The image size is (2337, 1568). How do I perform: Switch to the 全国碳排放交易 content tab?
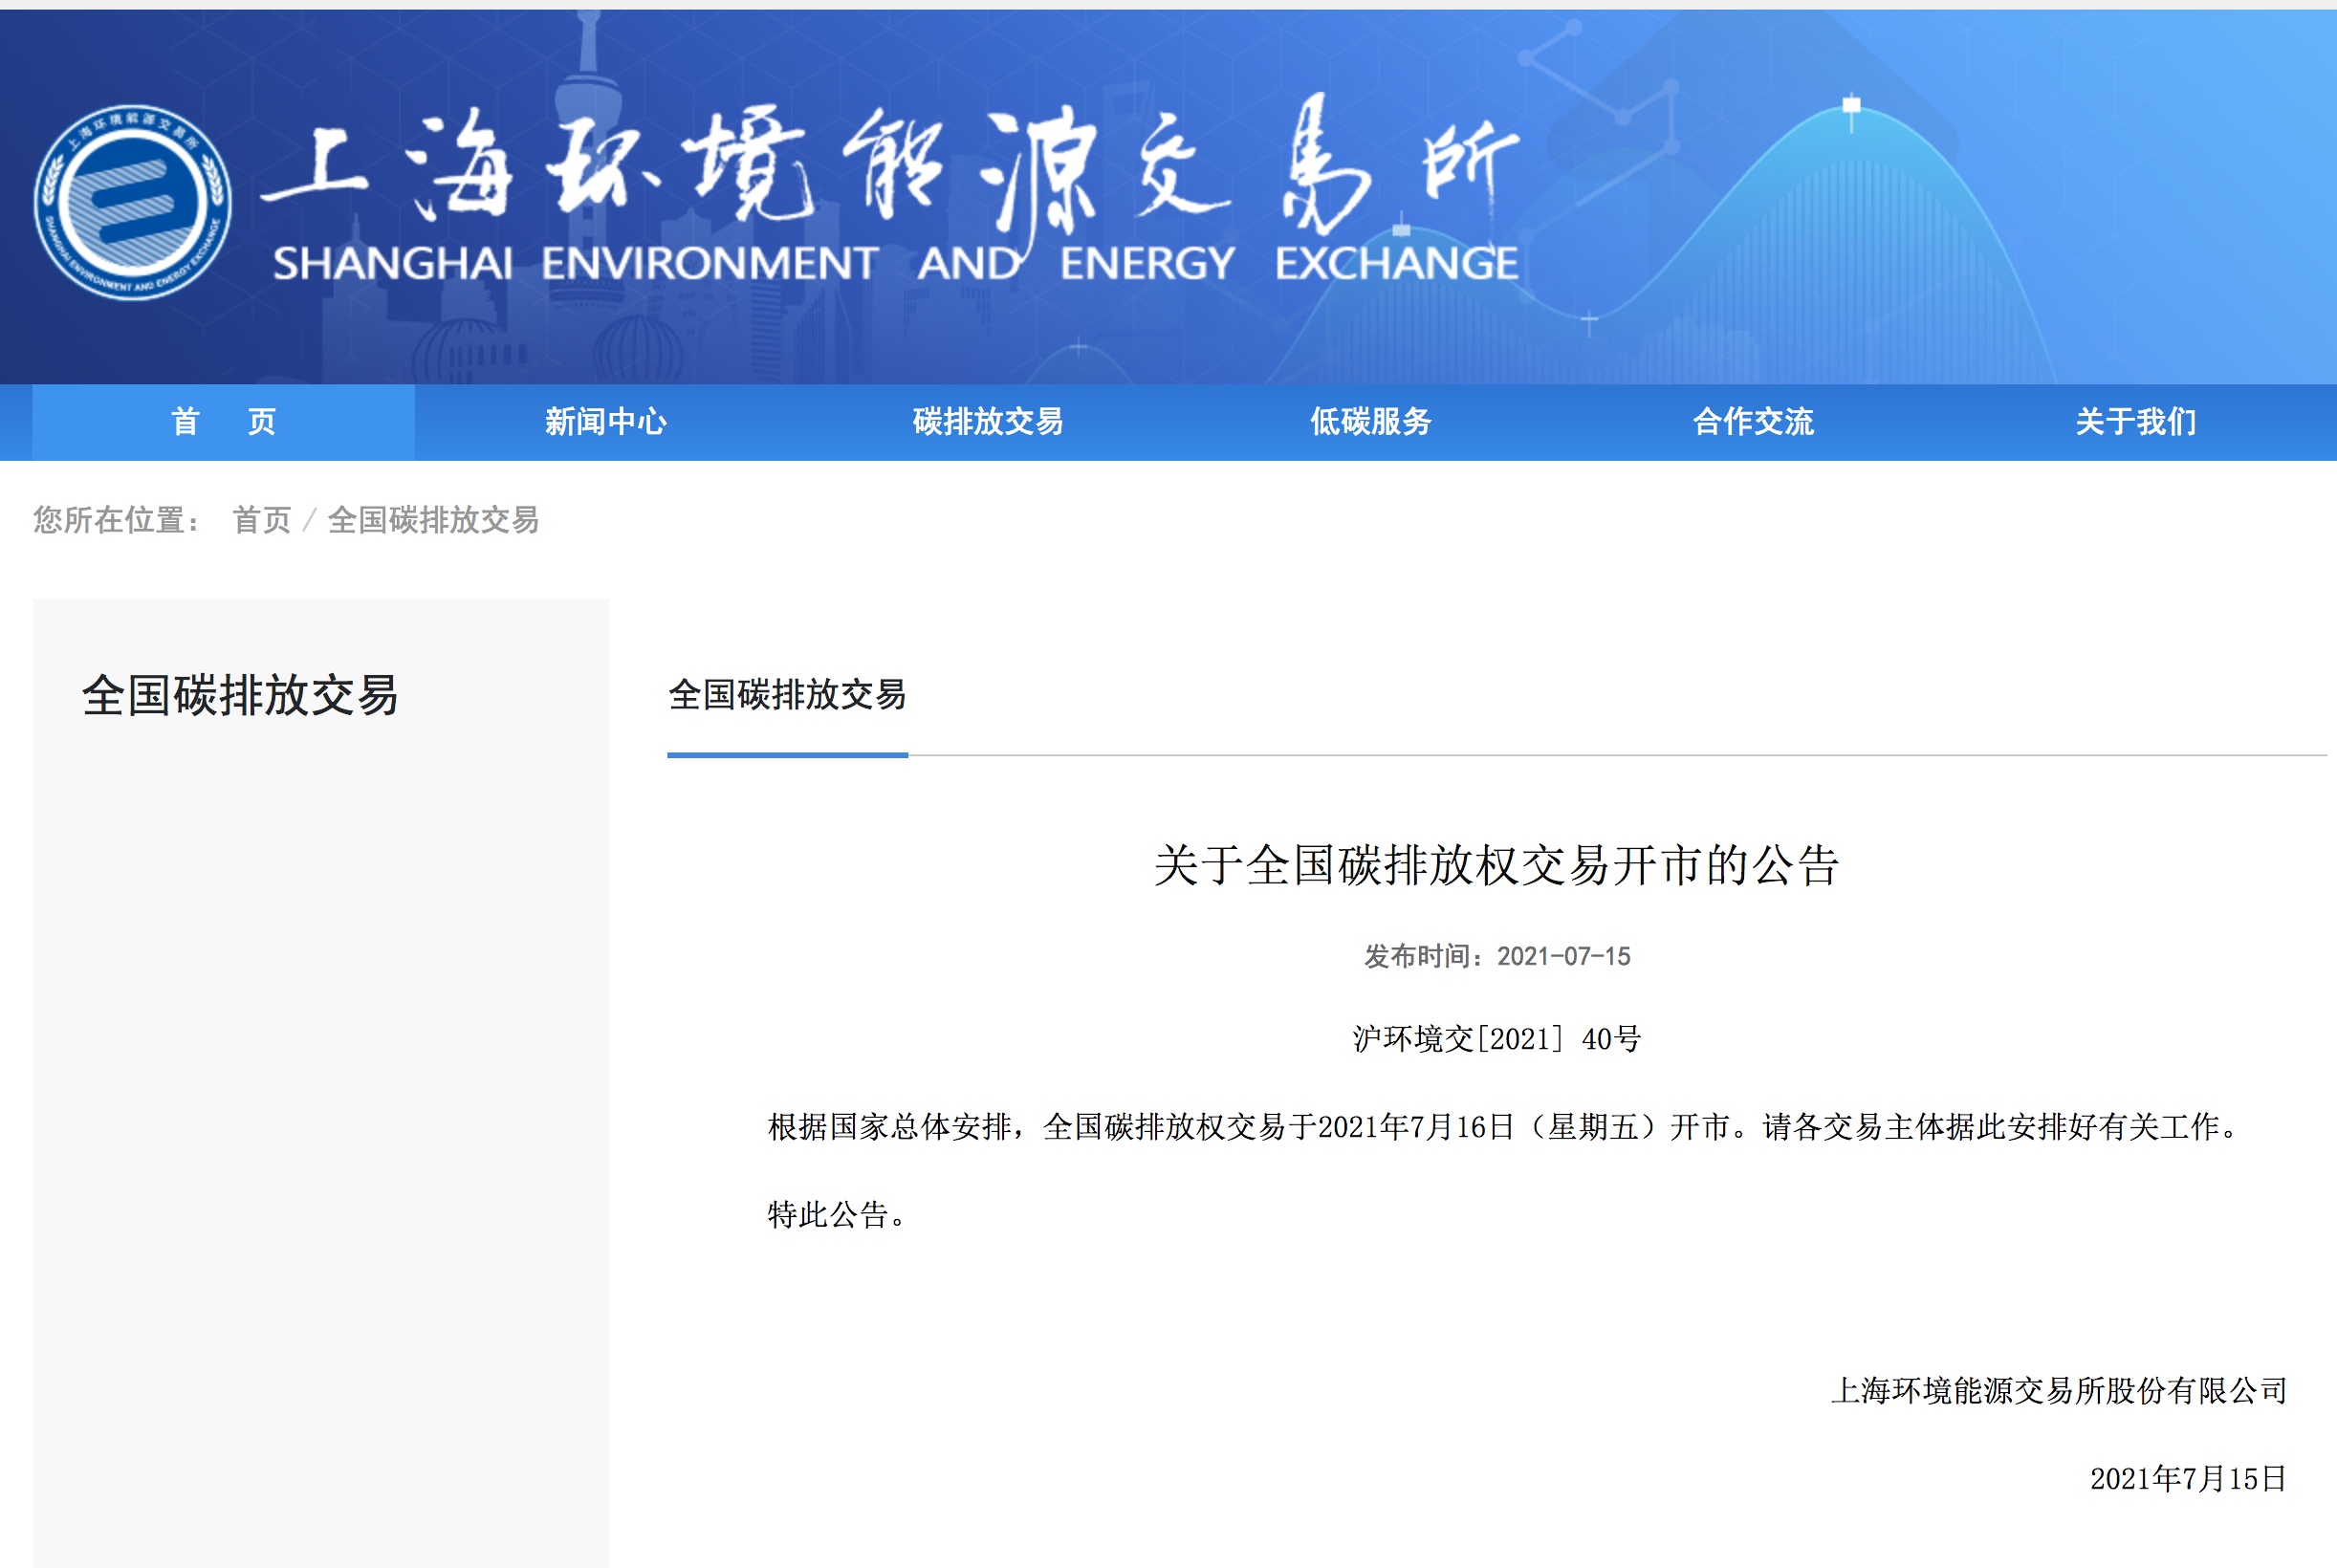tap(787, 695)
